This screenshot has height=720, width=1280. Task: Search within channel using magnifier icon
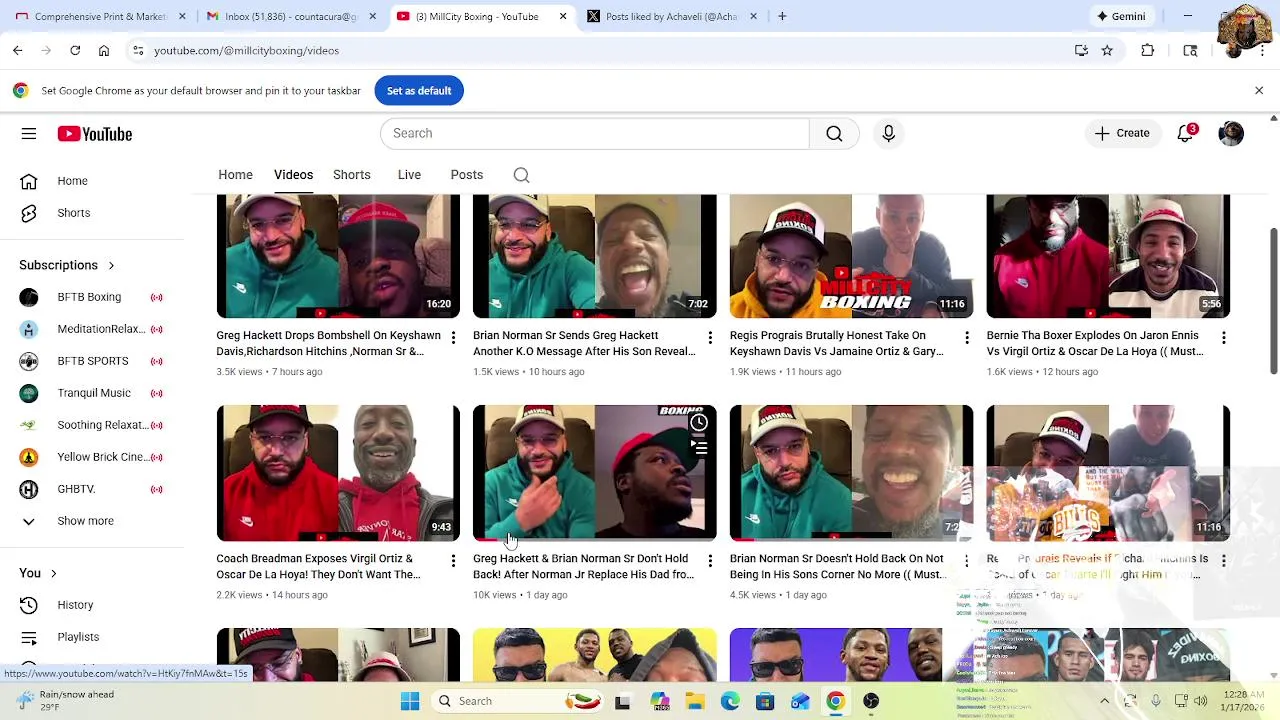click(x=521, y=175)
